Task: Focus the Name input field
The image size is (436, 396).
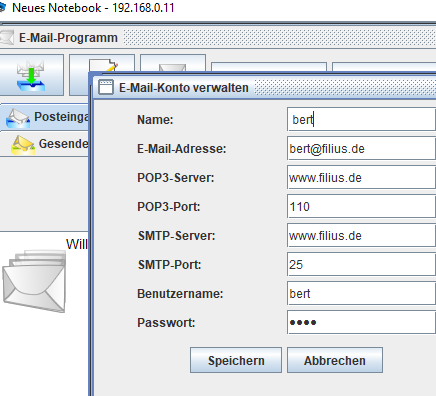Action: (361, 119)
